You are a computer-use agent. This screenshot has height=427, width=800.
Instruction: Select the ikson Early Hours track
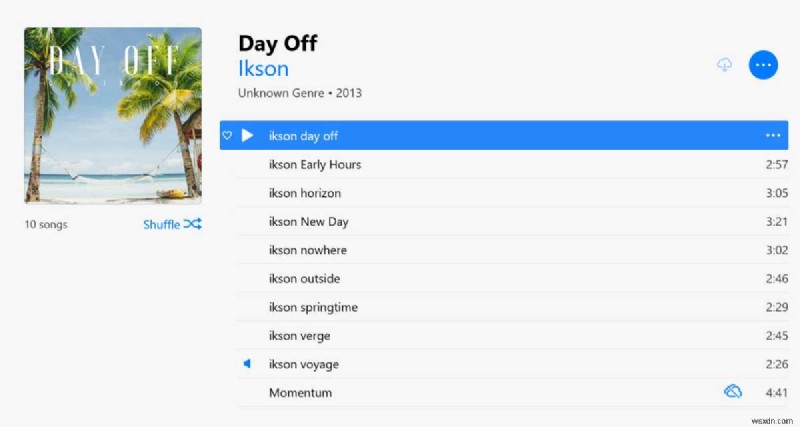pos(315,164)
